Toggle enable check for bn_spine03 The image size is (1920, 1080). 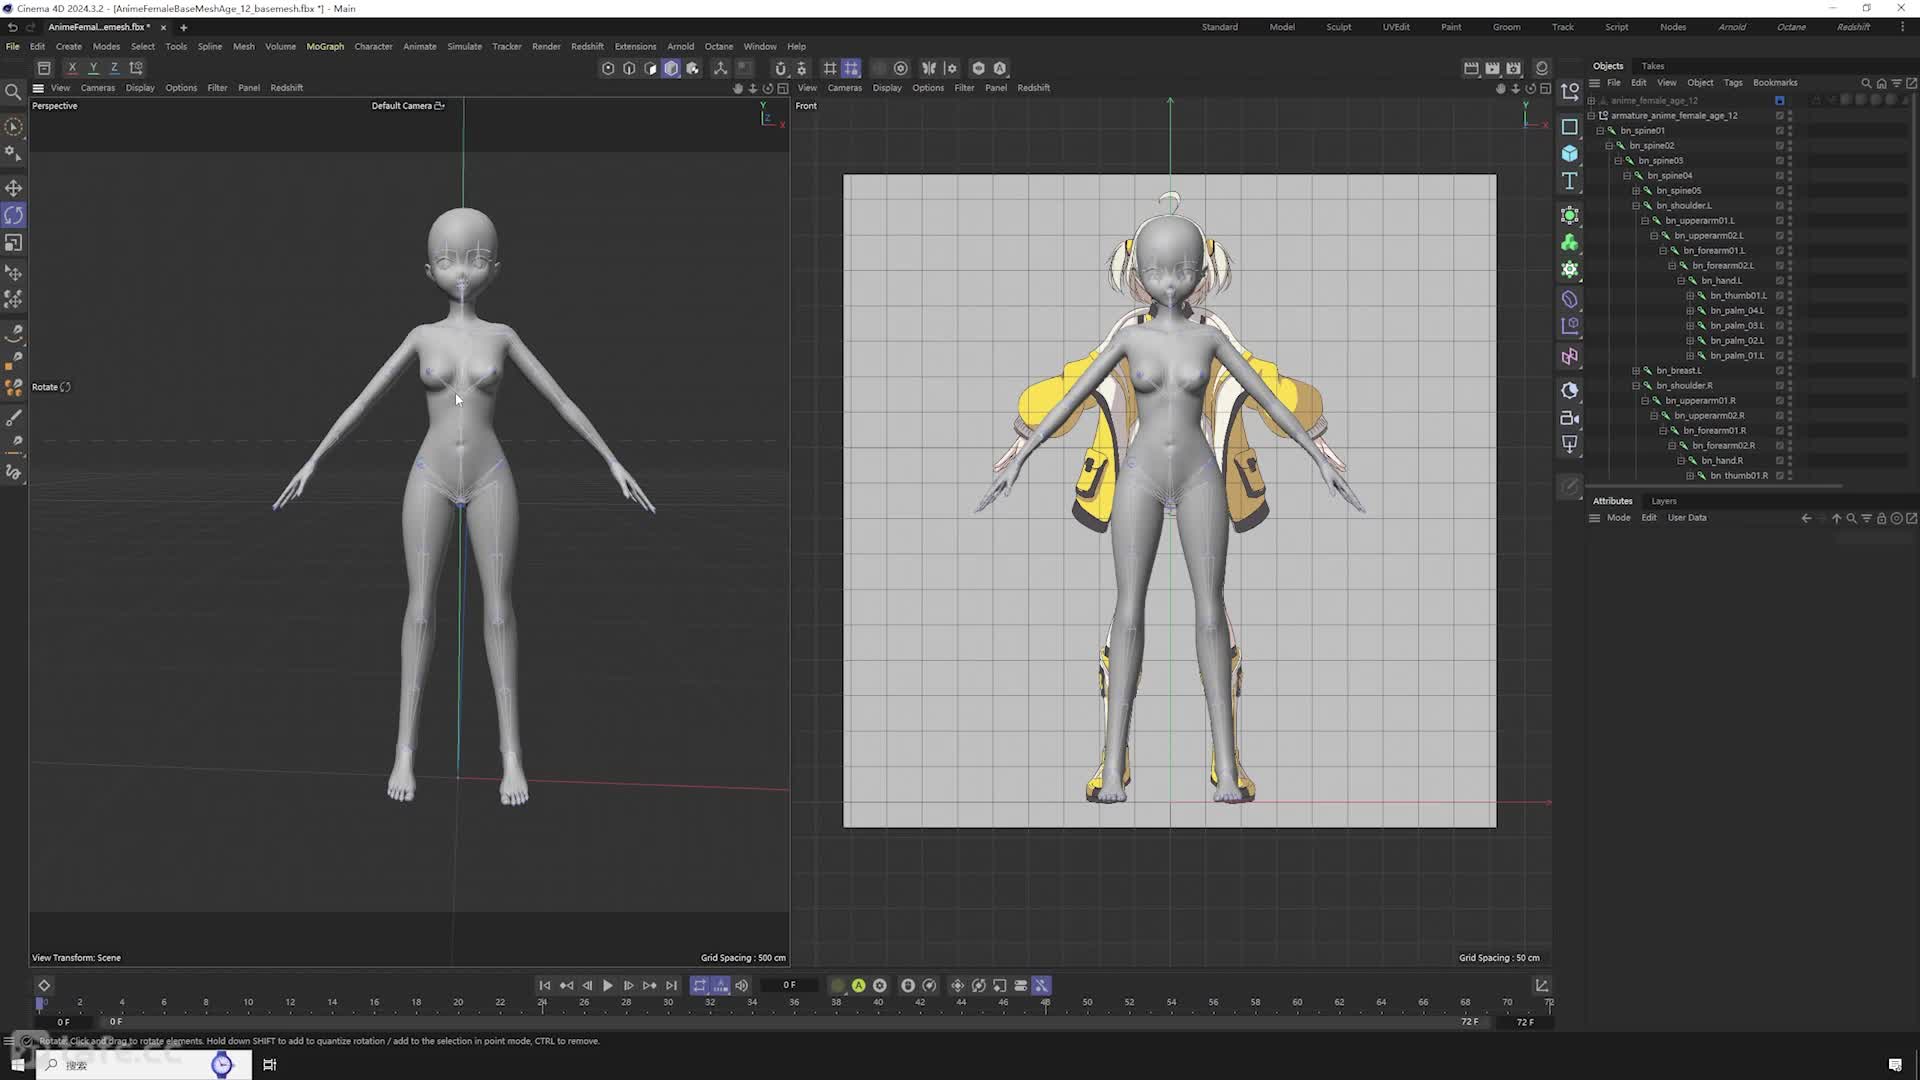pyautogui.click(x=1780, y=161)
